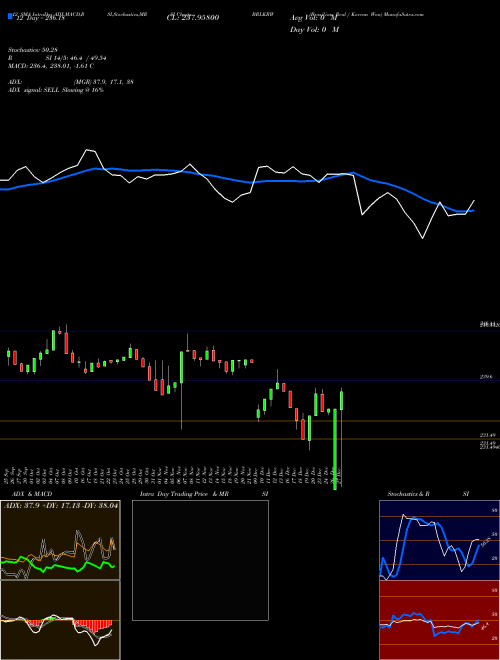Click the 'Day Vol: 0 M' label
This screenshot has height=660, width=500.
click(314, 29)
